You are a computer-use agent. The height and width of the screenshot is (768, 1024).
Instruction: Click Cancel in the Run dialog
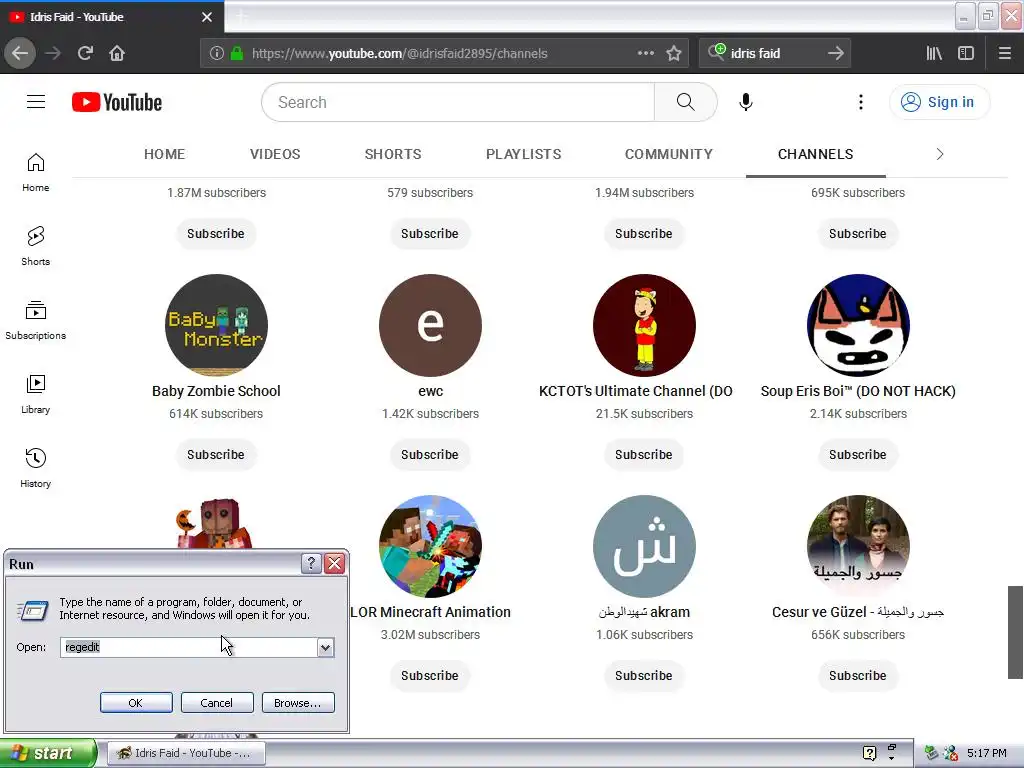[x=217, y=703]
